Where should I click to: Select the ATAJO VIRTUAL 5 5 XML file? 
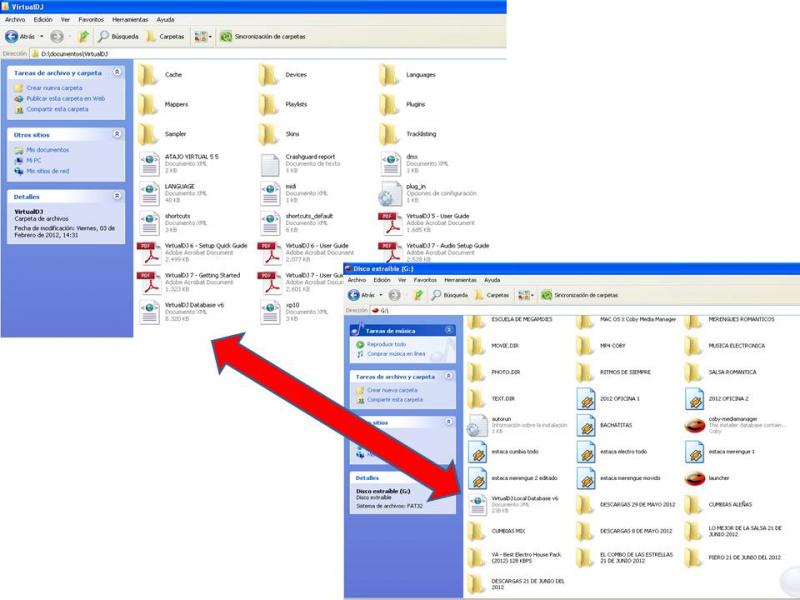point(179,164)
